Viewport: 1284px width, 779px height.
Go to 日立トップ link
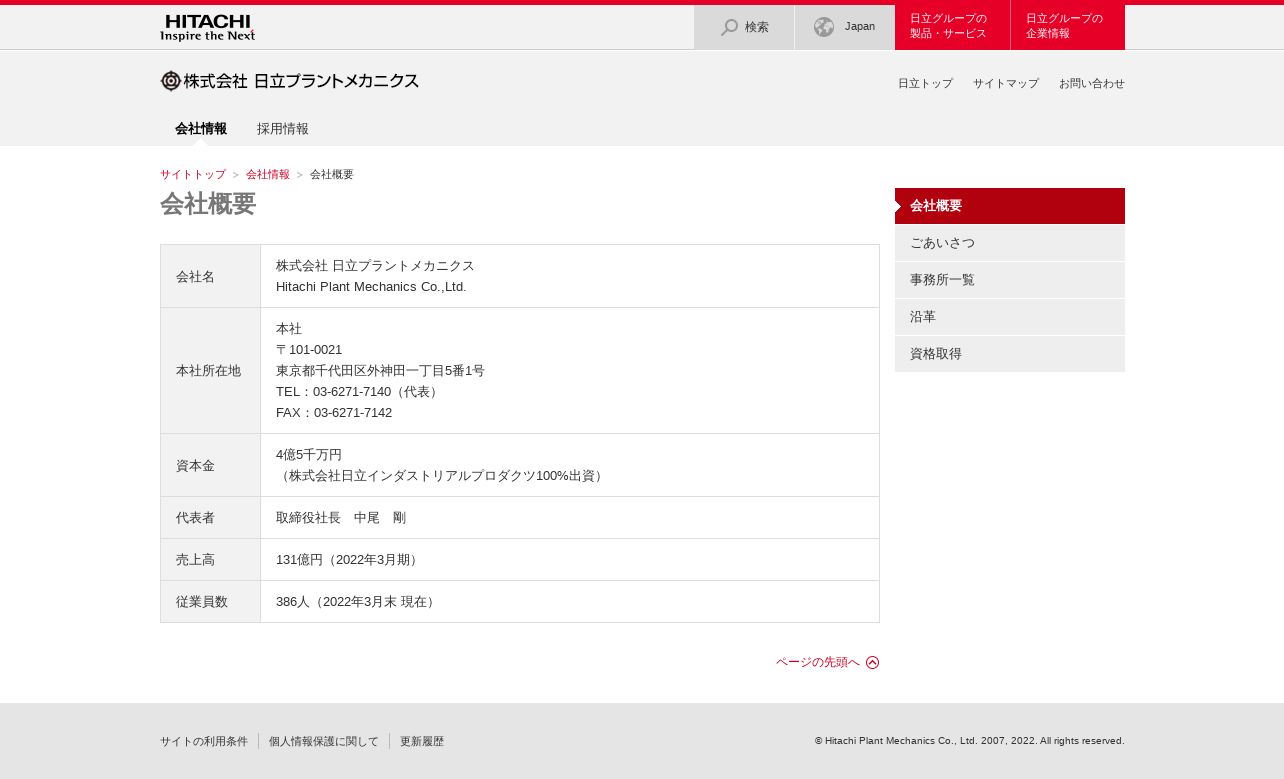pos(925,84)
